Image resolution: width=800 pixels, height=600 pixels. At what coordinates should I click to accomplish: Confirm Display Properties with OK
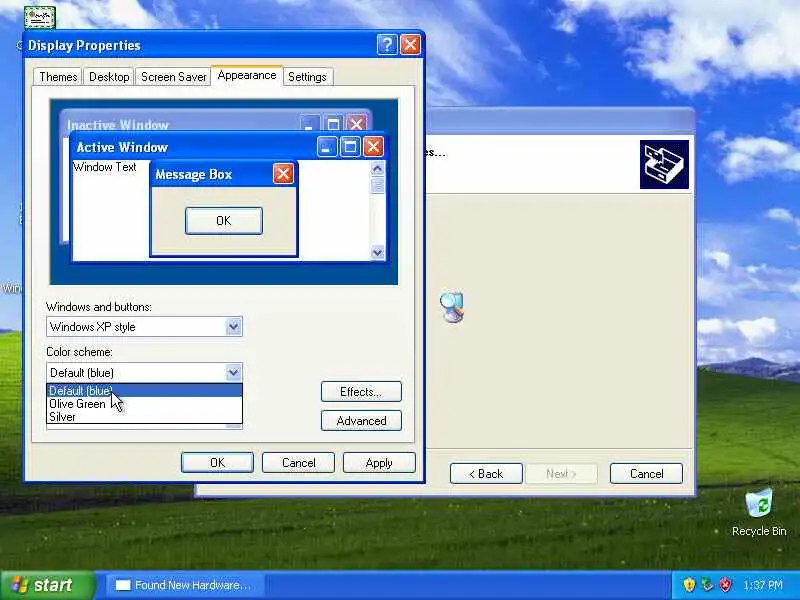point(217,463)
